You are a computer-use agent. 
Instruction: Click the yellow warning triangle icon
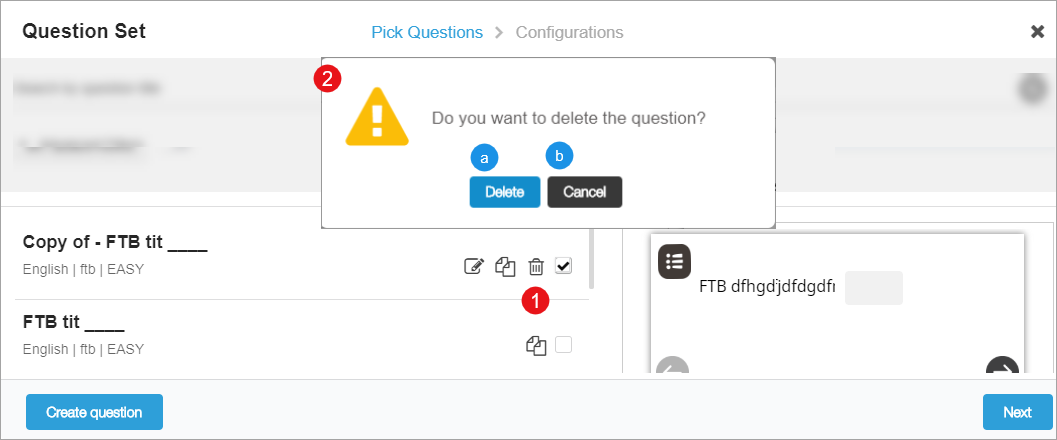[377, 118]
